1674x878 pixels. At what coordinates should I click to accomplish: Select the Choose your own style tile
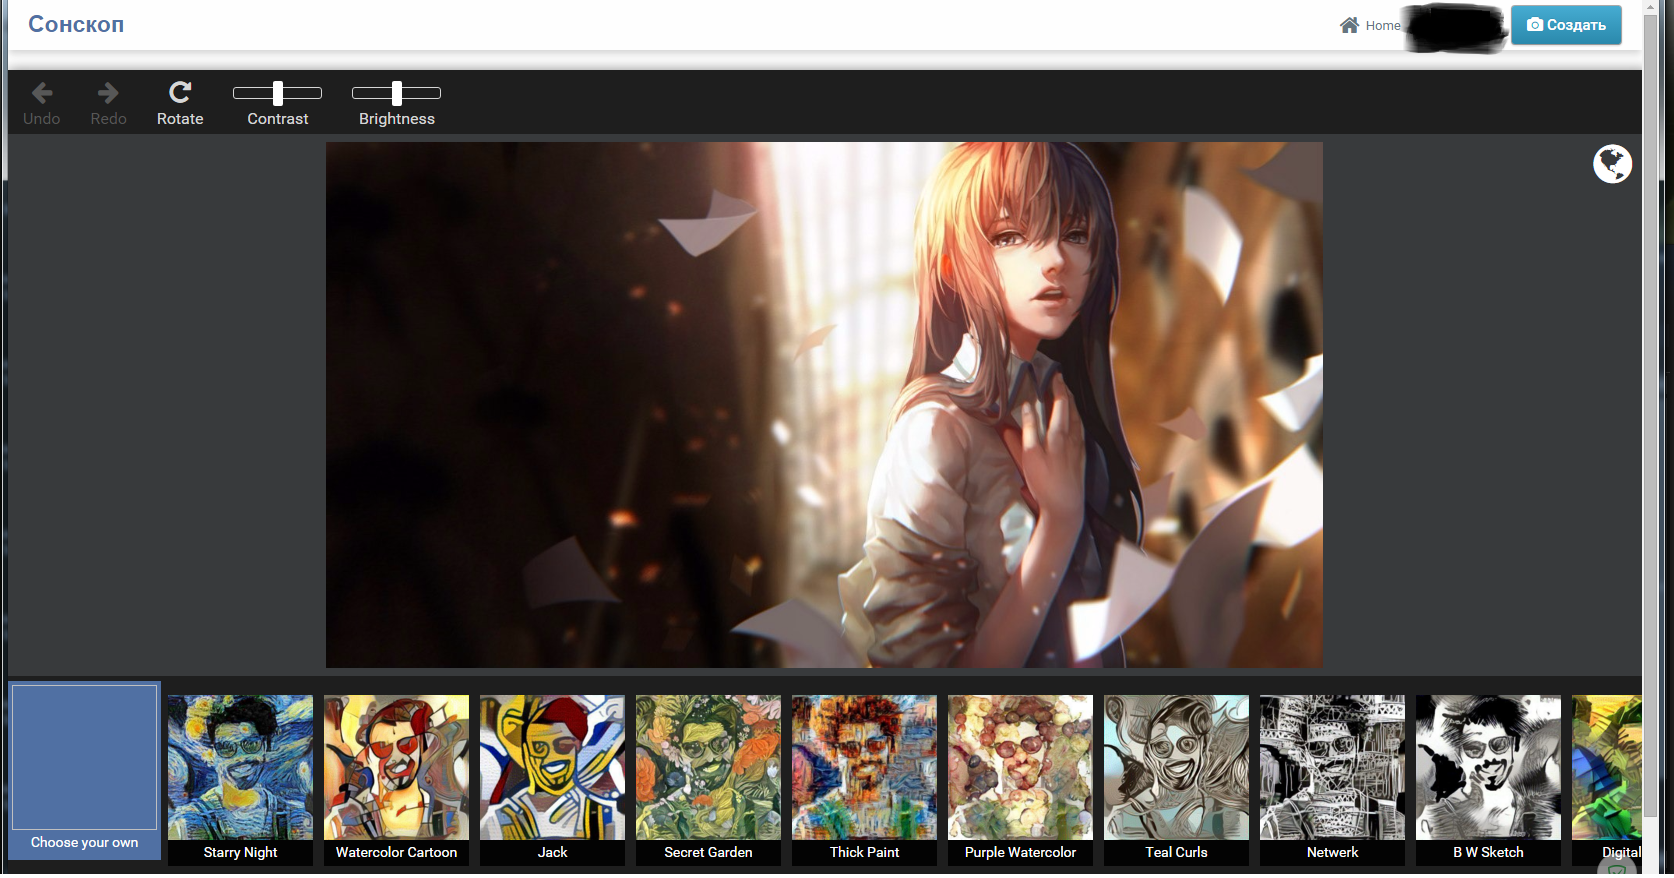tap(85, 771)
